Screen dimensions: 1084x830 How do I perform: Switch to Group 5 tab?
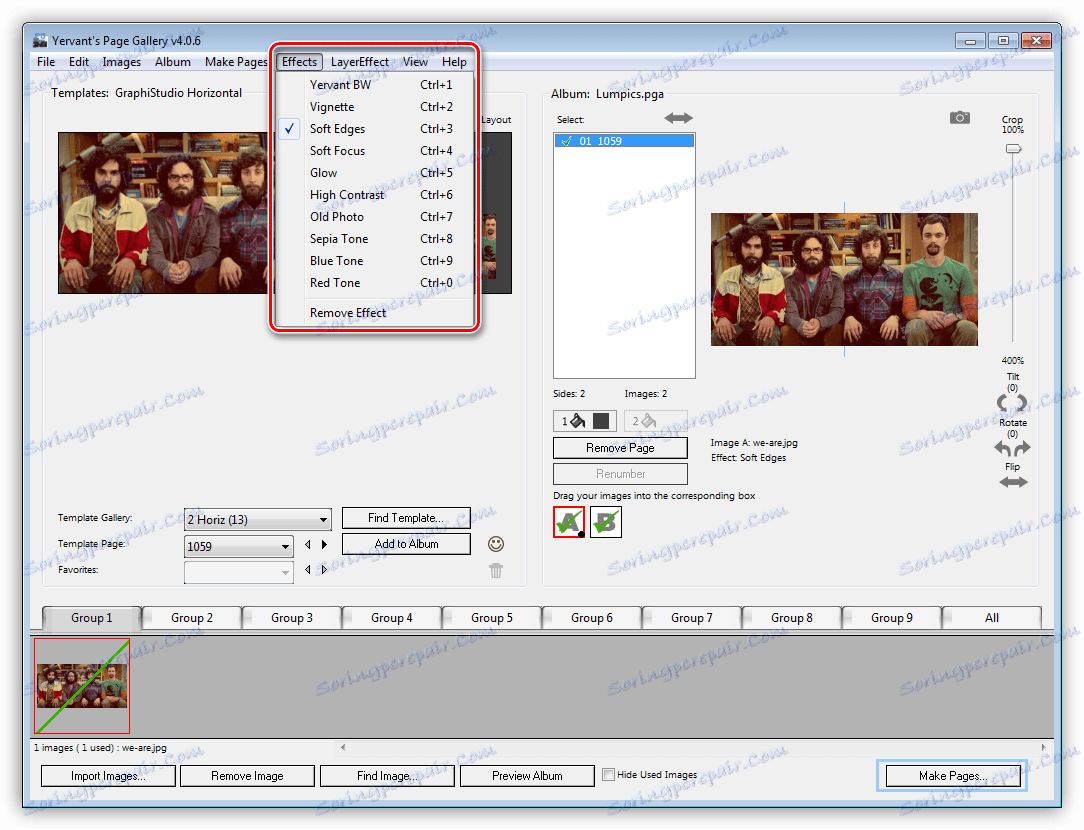pyautogui.click(x=492, y=618)
